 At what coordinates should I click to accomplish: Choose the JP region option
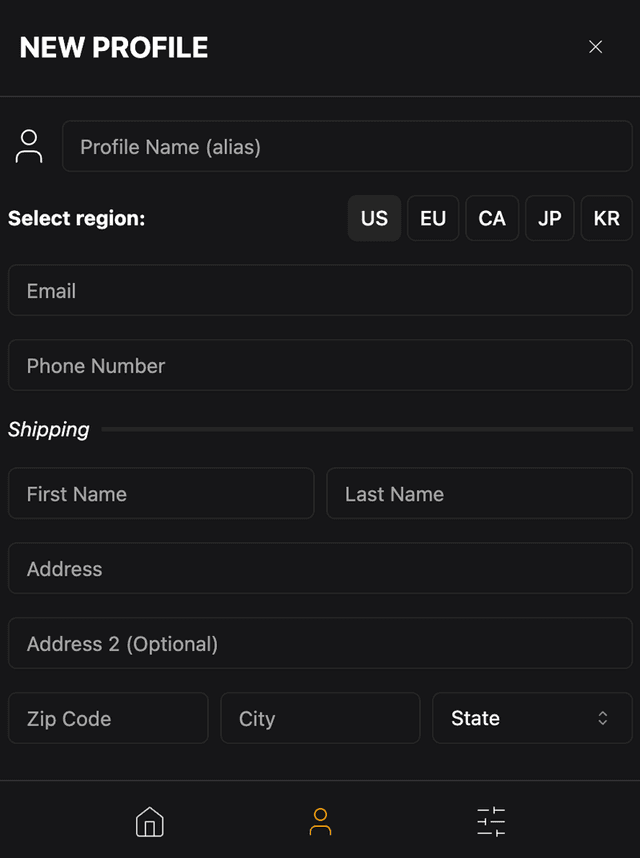(549, 218)
